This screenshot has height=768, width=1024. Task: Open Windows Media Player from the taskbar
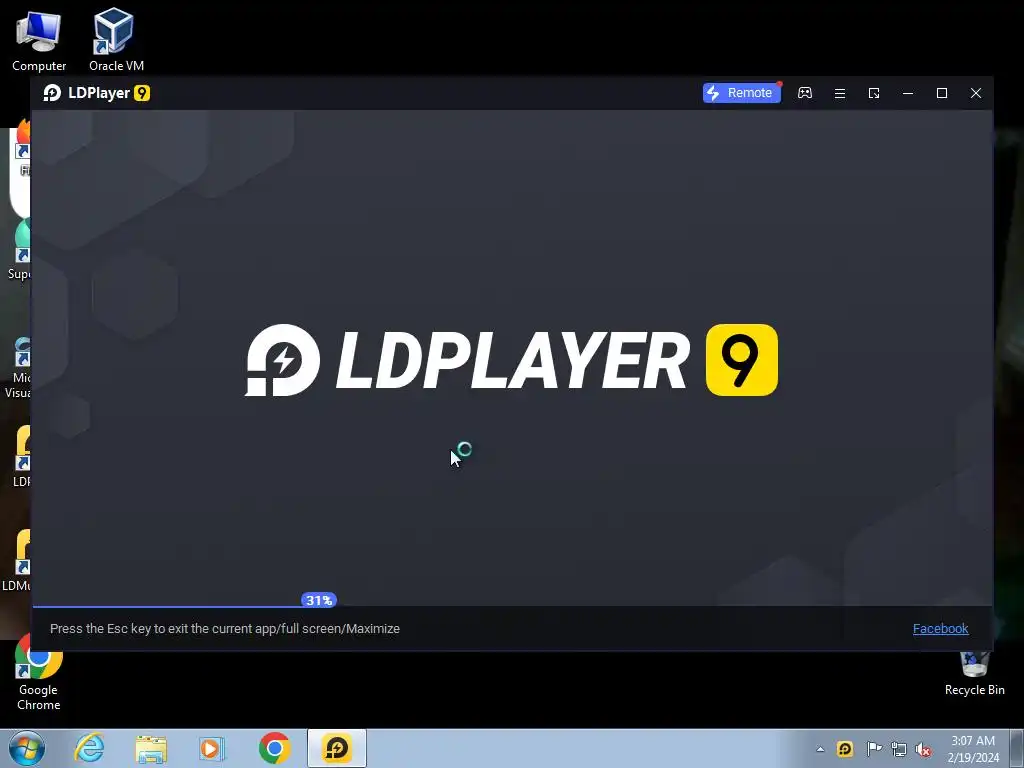tap(212, 748)
